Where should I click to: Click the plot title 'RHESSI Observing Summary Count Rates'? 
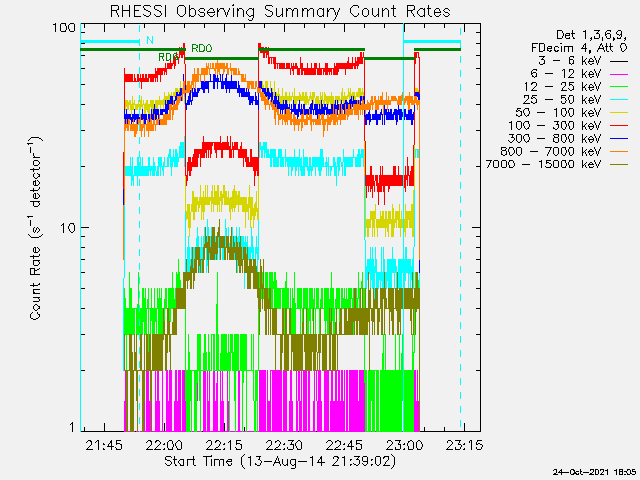pos(280,11)
